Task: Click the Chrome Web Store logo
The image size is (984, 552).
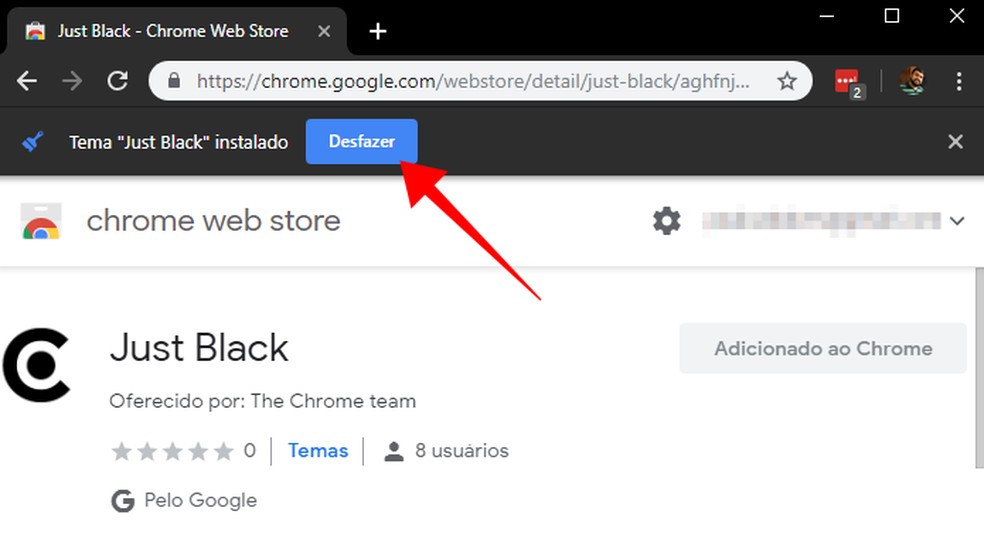Action: (x=41, y=221)
